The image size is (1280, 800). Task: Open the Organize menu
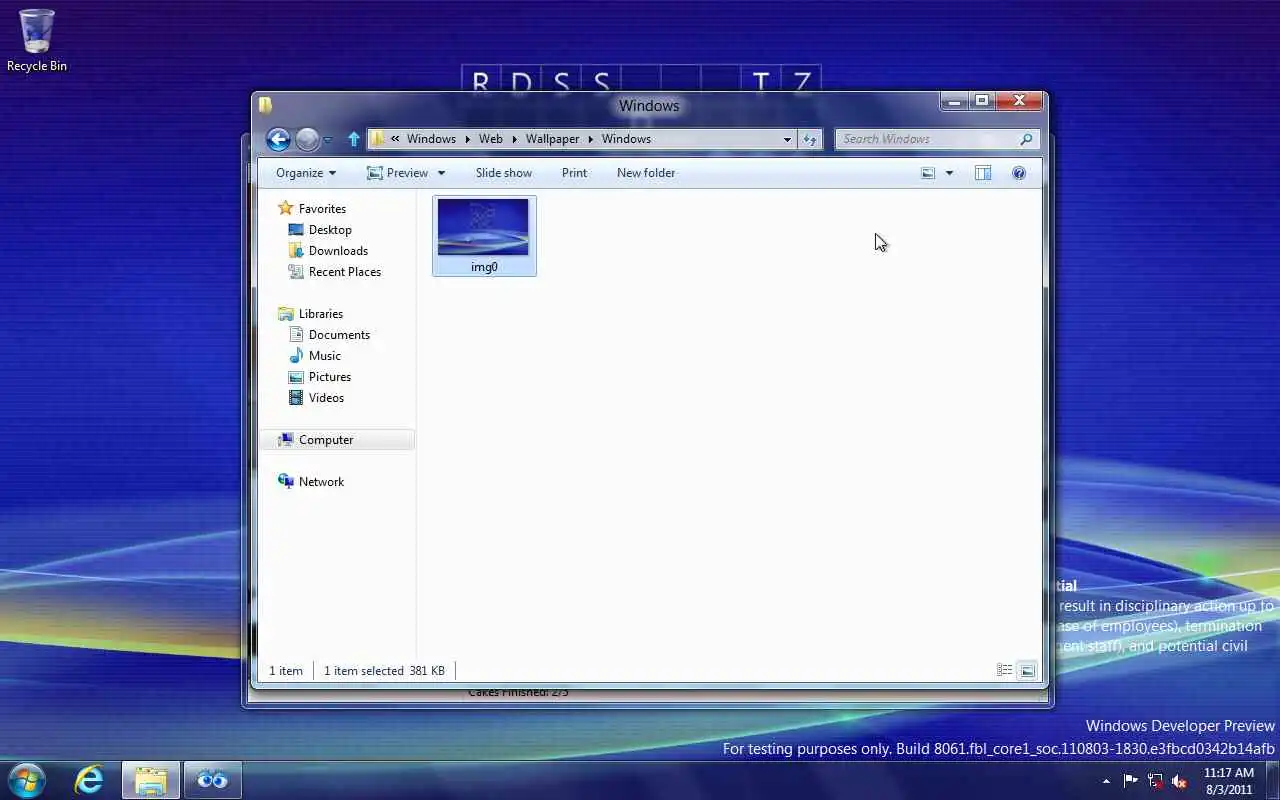point(306,173)
